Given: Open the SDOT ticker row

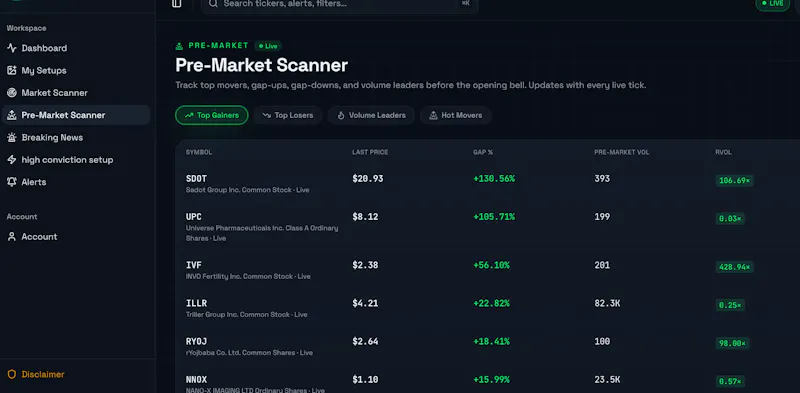Looking at the screenshot, I should pos(487,184).
